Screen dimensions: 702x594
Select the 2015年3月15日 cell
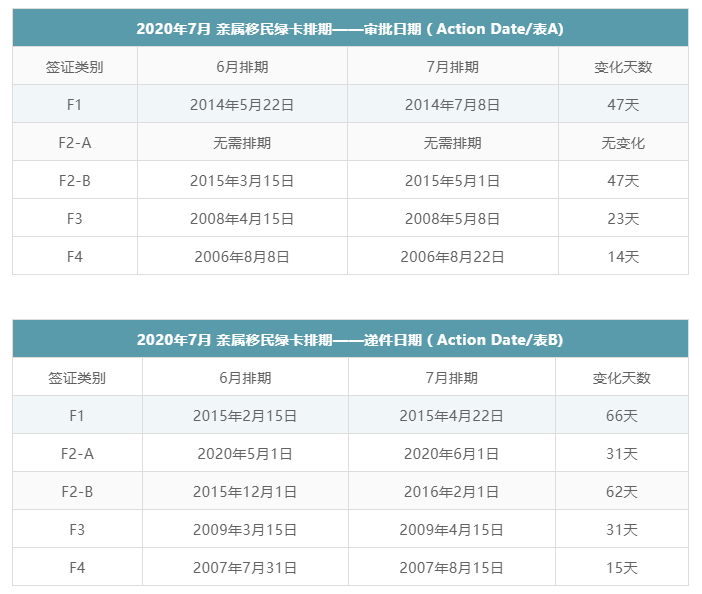[x=242, y=181]
